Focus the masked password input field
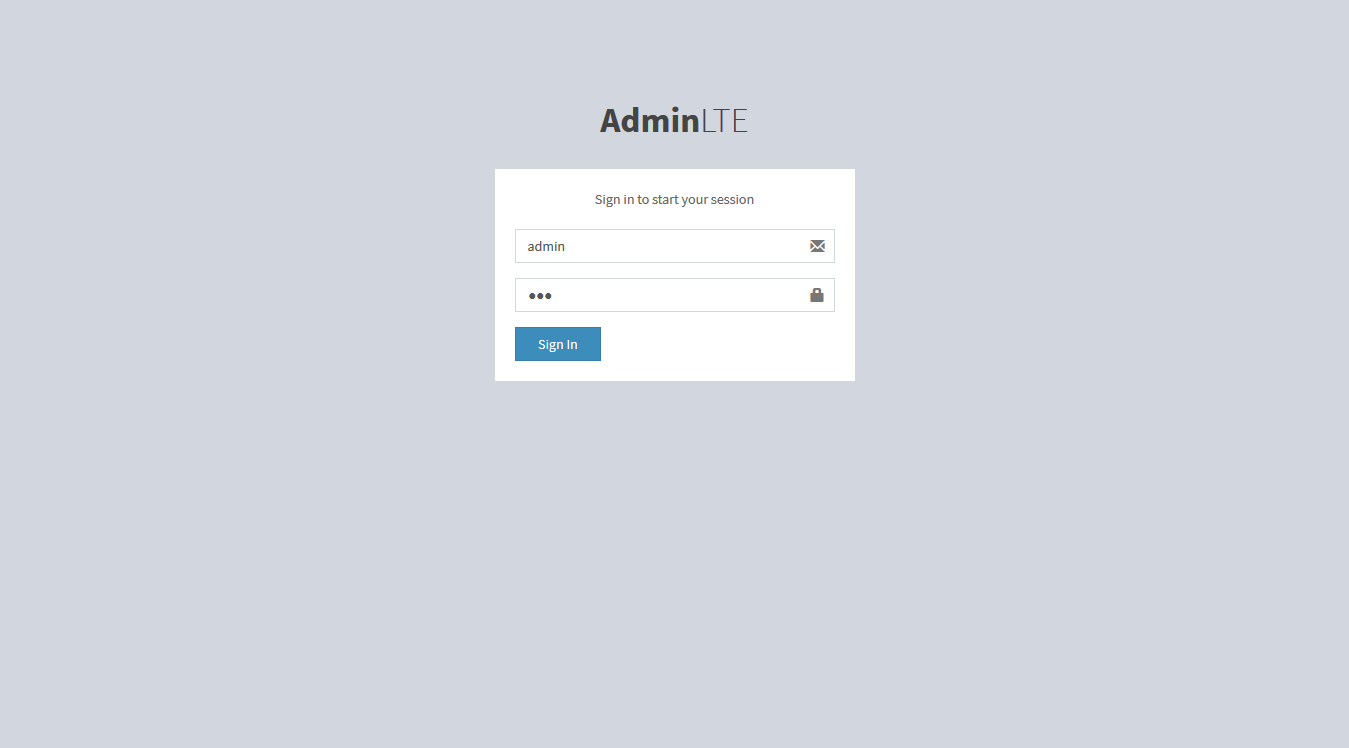This screenshot has height=748, width=1349. 675,295
